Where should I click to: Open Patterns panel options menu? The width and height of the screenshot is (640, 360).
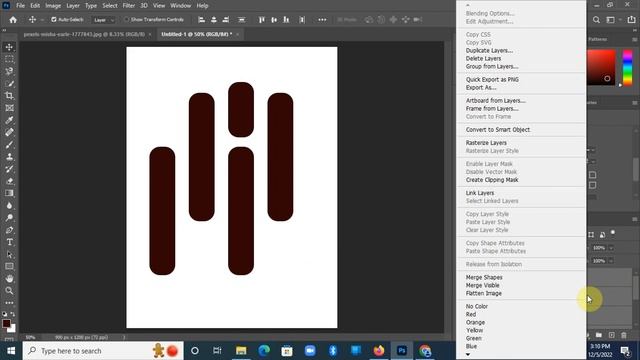pyautogui.click(x=634, y=40)
